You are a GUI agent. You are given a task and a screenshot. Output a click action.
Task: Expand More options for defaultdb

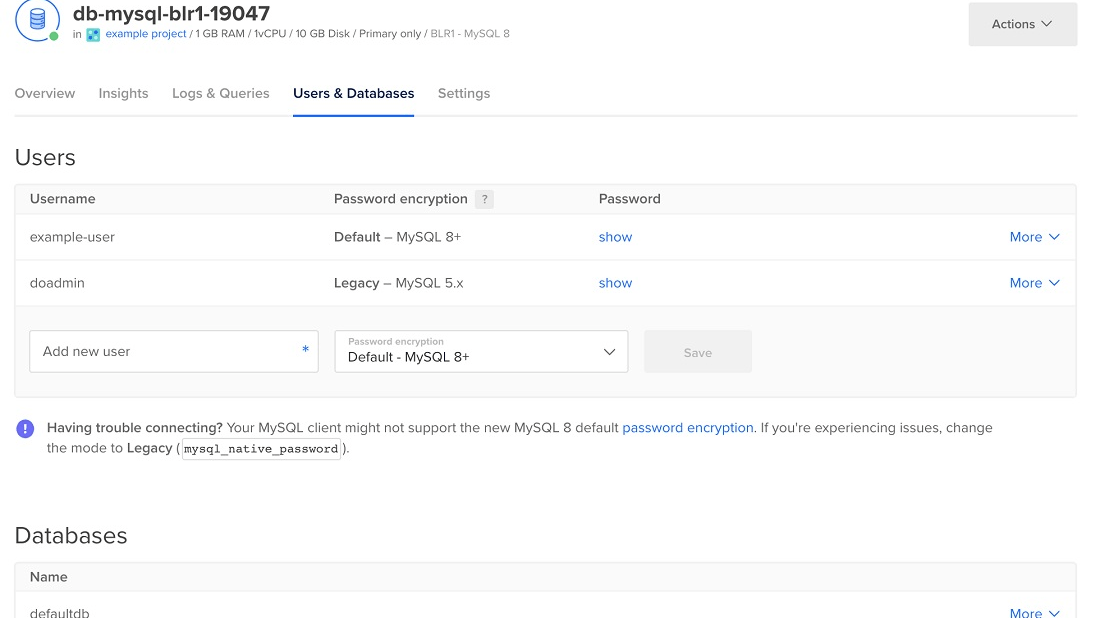tap(1034, 612)
